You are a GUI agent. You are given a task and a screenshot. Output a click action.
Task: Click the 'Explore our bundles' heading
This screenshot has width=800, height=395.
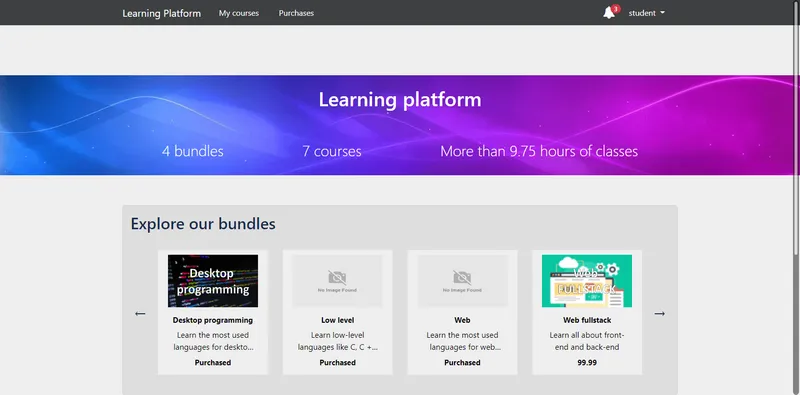203,224
